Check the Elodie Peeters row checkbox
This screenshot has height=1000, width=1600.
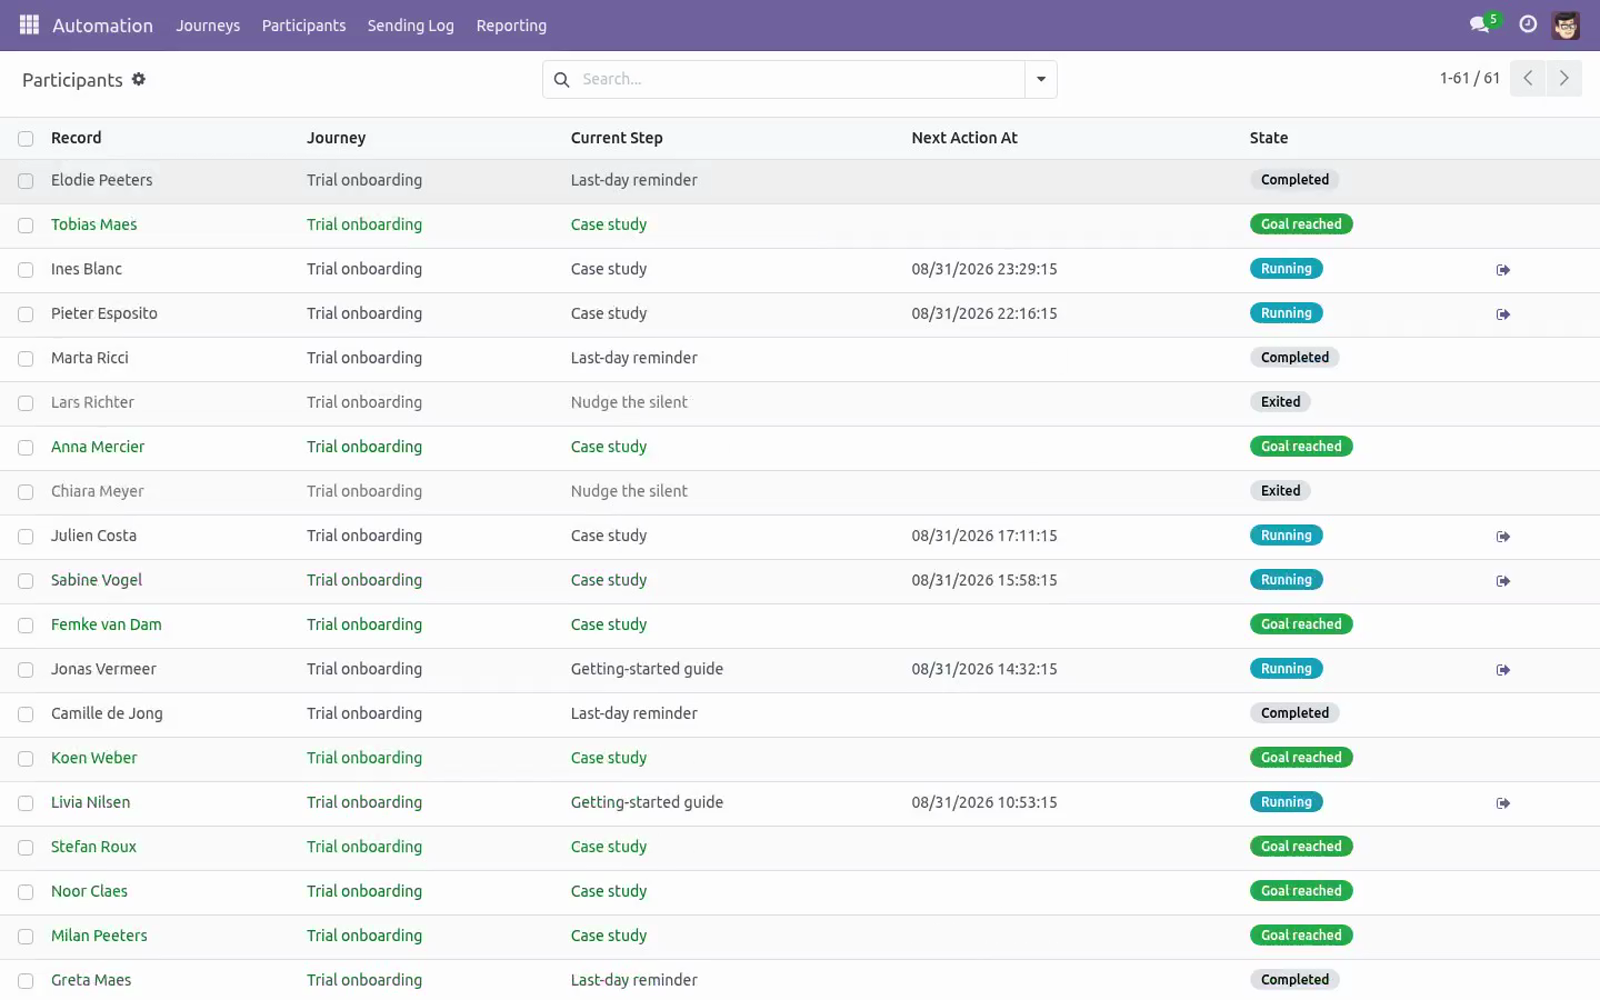pos(26,181)
